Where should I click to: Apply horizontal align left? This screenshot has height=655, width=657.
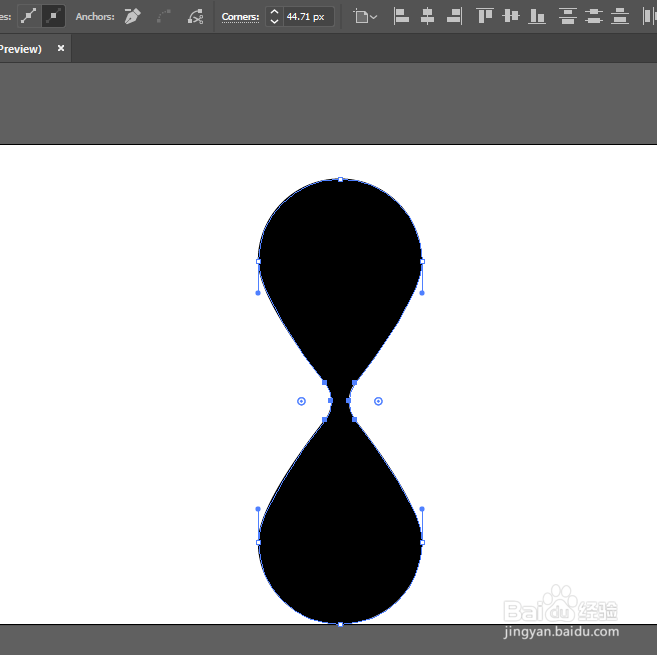[x=401, y=16]
